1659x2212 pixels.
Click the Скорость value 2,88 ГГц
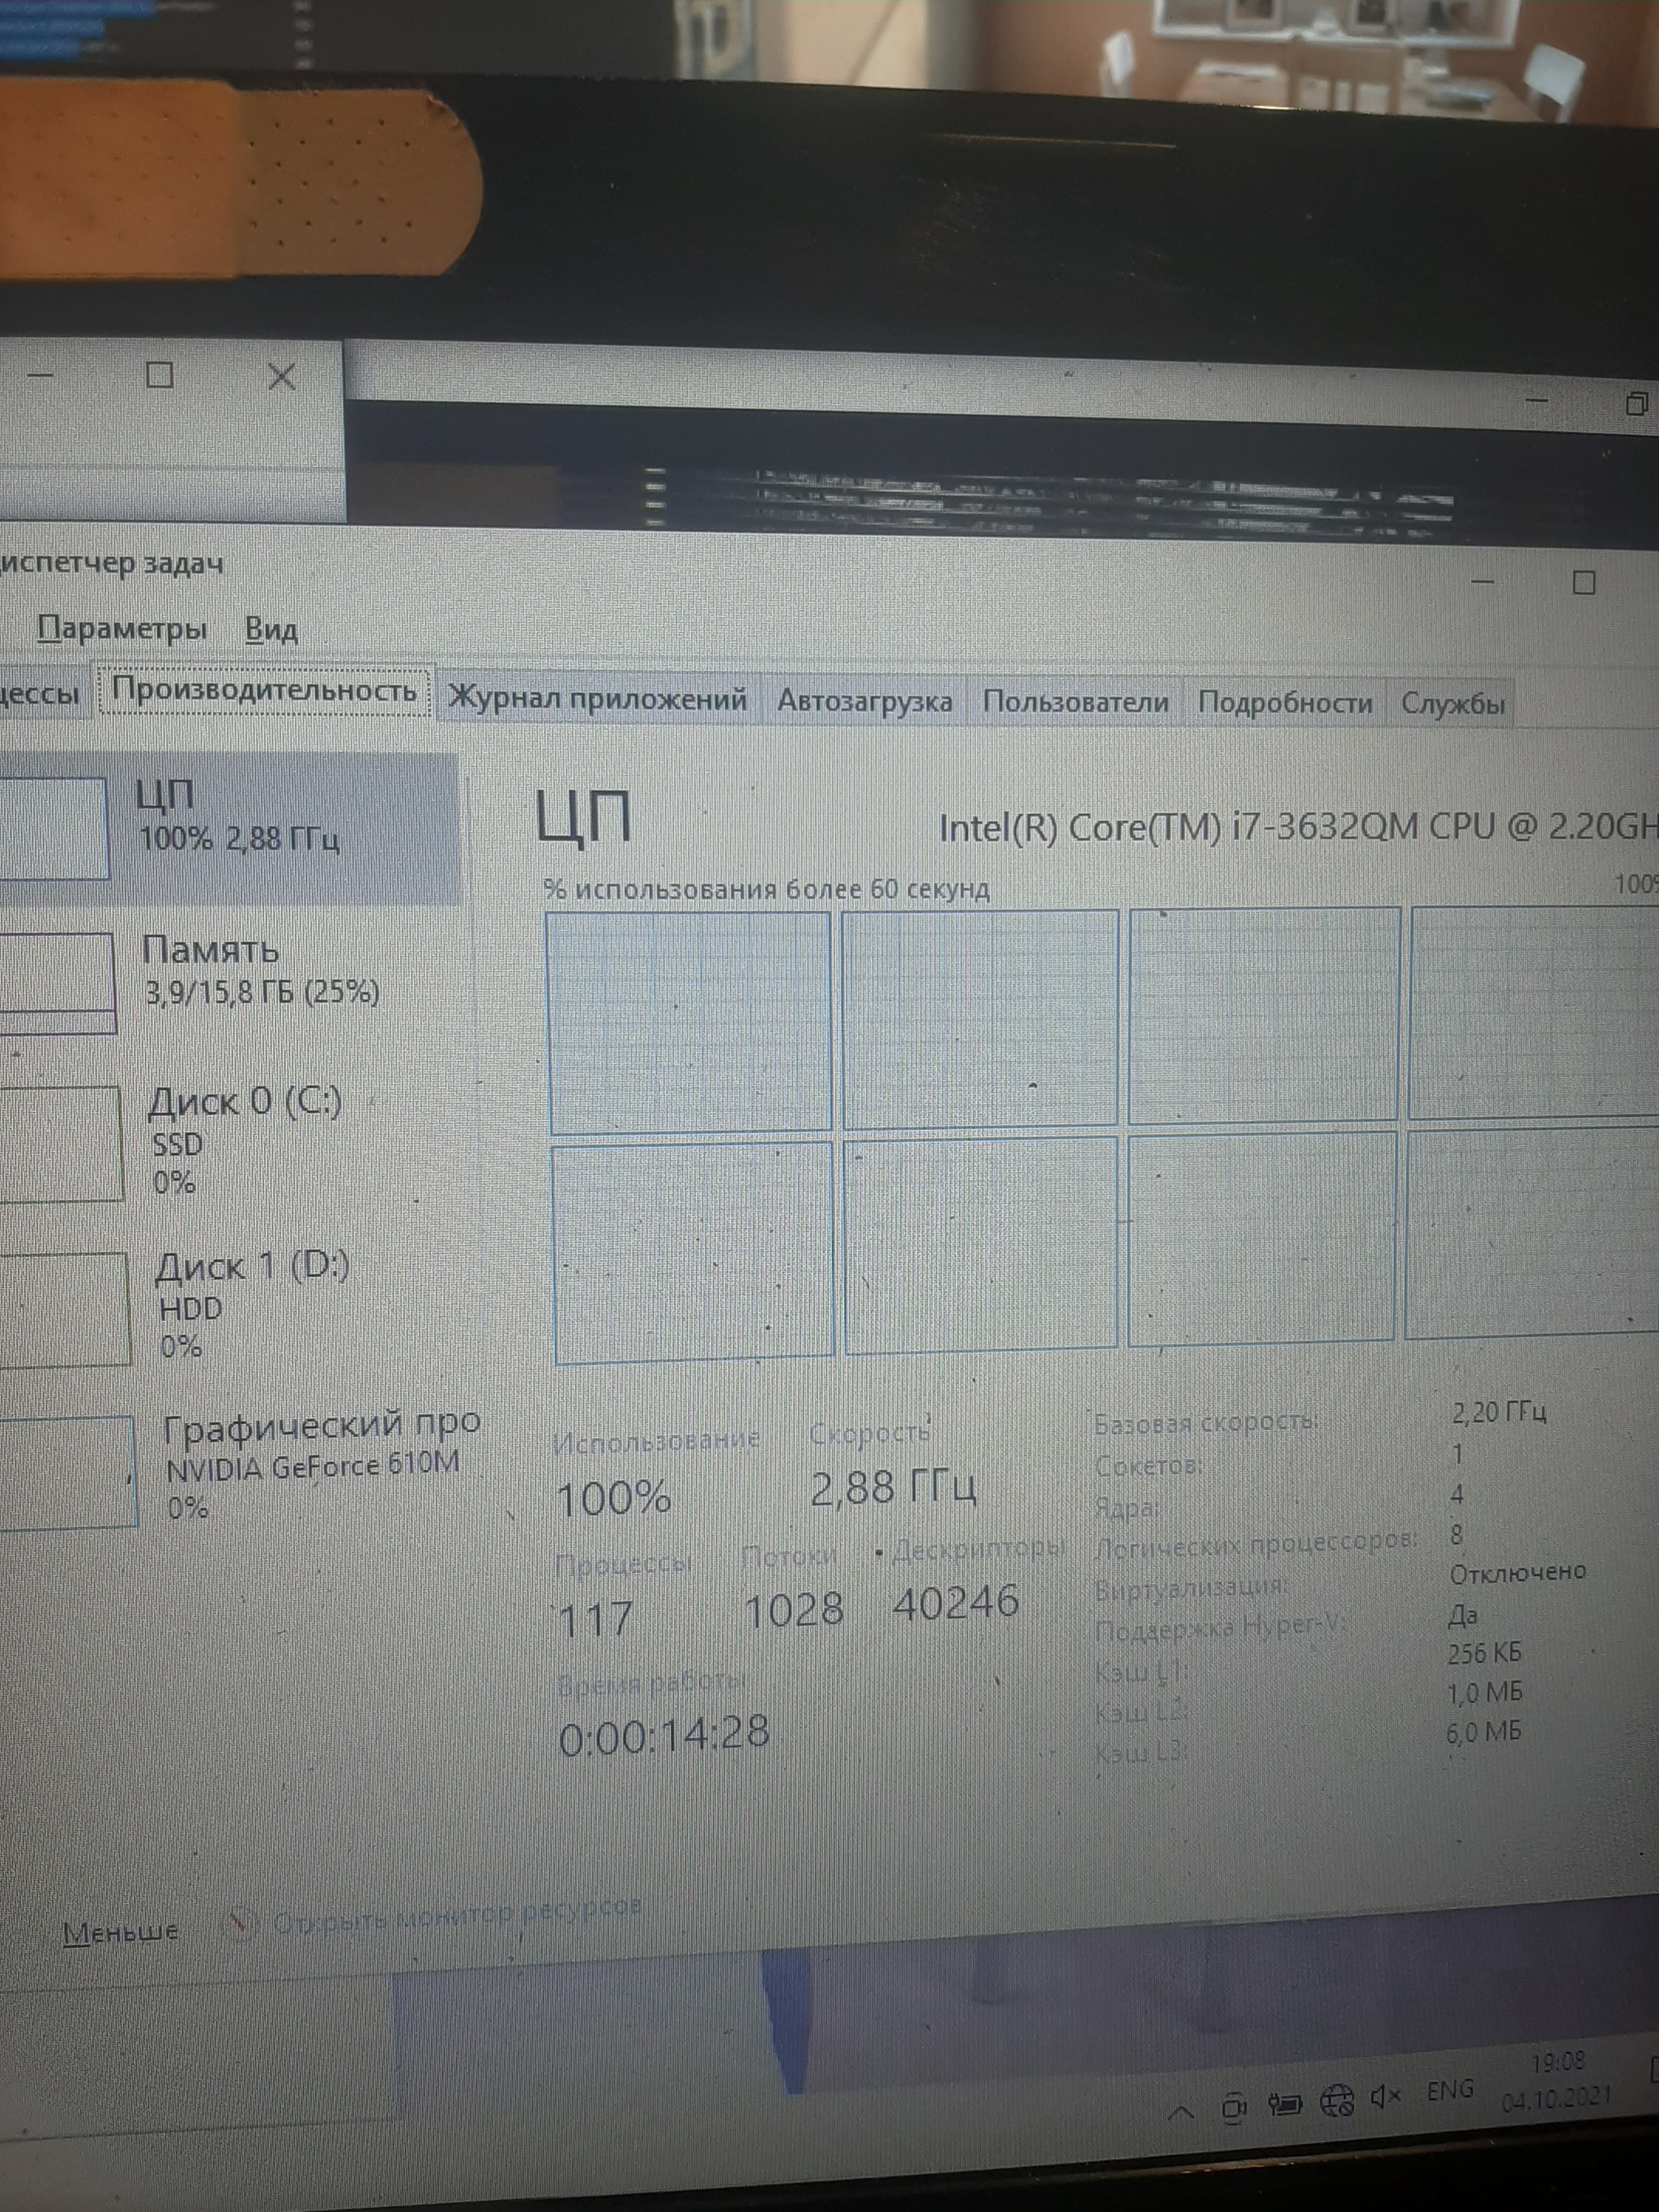click(x=893, y=1489)
